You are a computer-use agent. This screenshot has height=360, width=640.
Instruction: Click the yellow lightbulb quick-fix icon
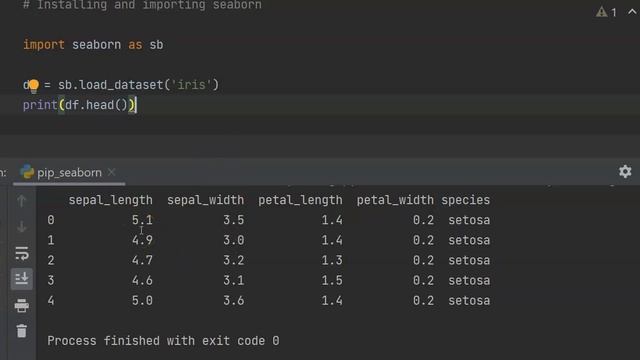click(33, 86)
